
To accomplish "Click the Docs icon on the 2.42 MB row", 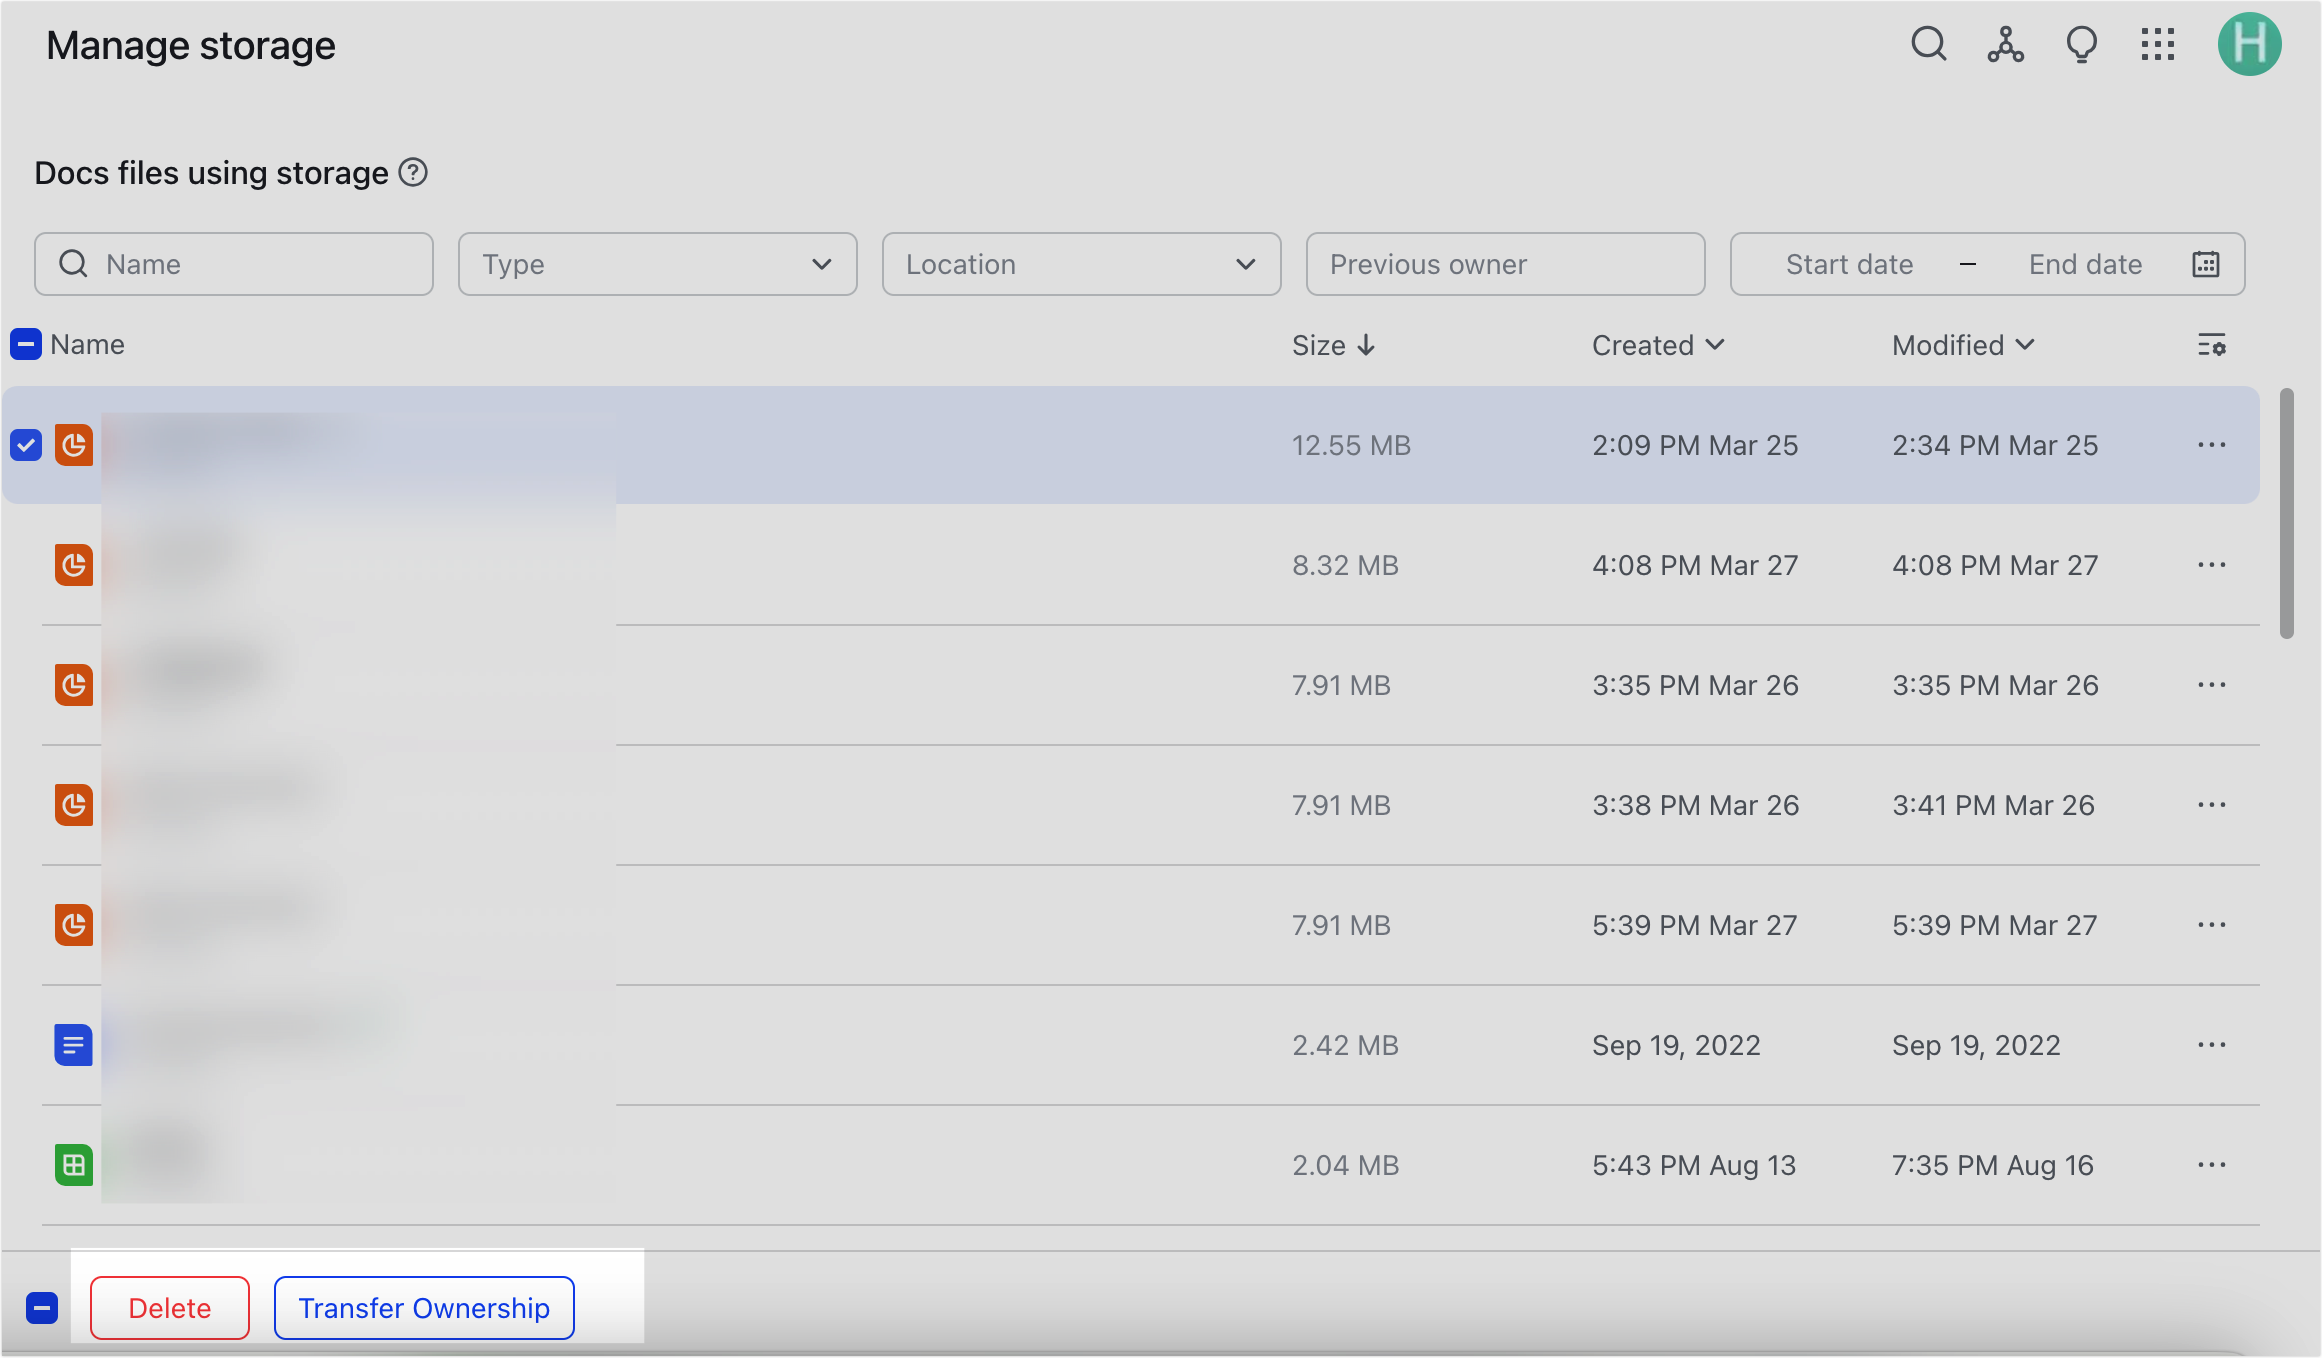I will point(72,1044).
